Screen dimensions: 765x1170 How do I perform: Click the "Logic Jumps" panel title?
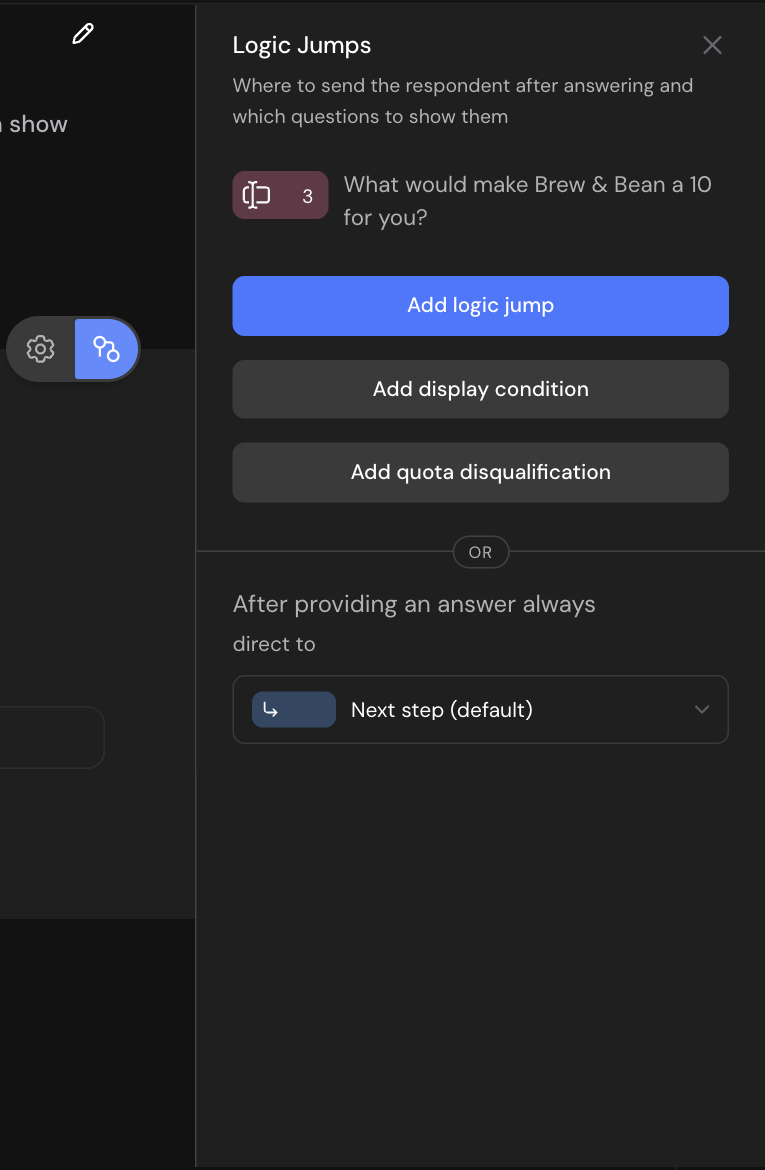(302, 46)
